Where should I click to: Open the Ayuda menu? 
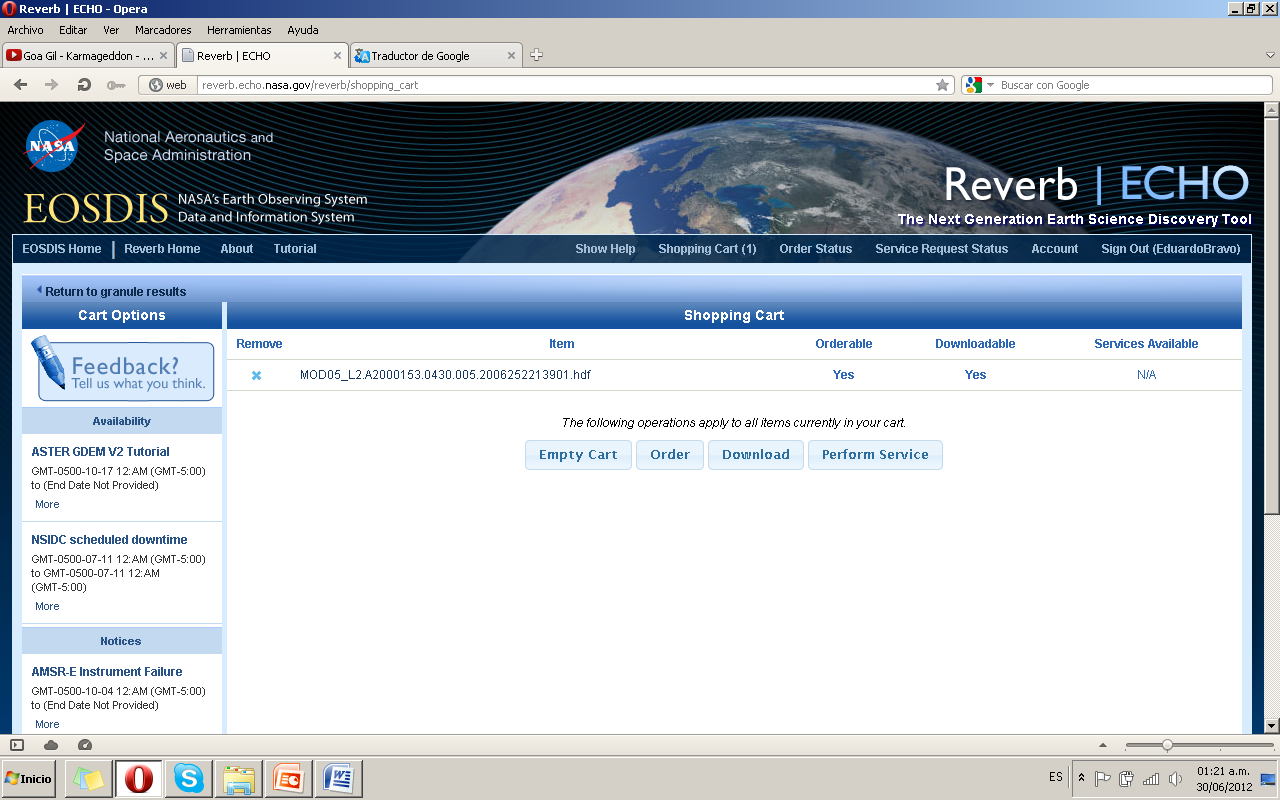(x=303, y=30)
